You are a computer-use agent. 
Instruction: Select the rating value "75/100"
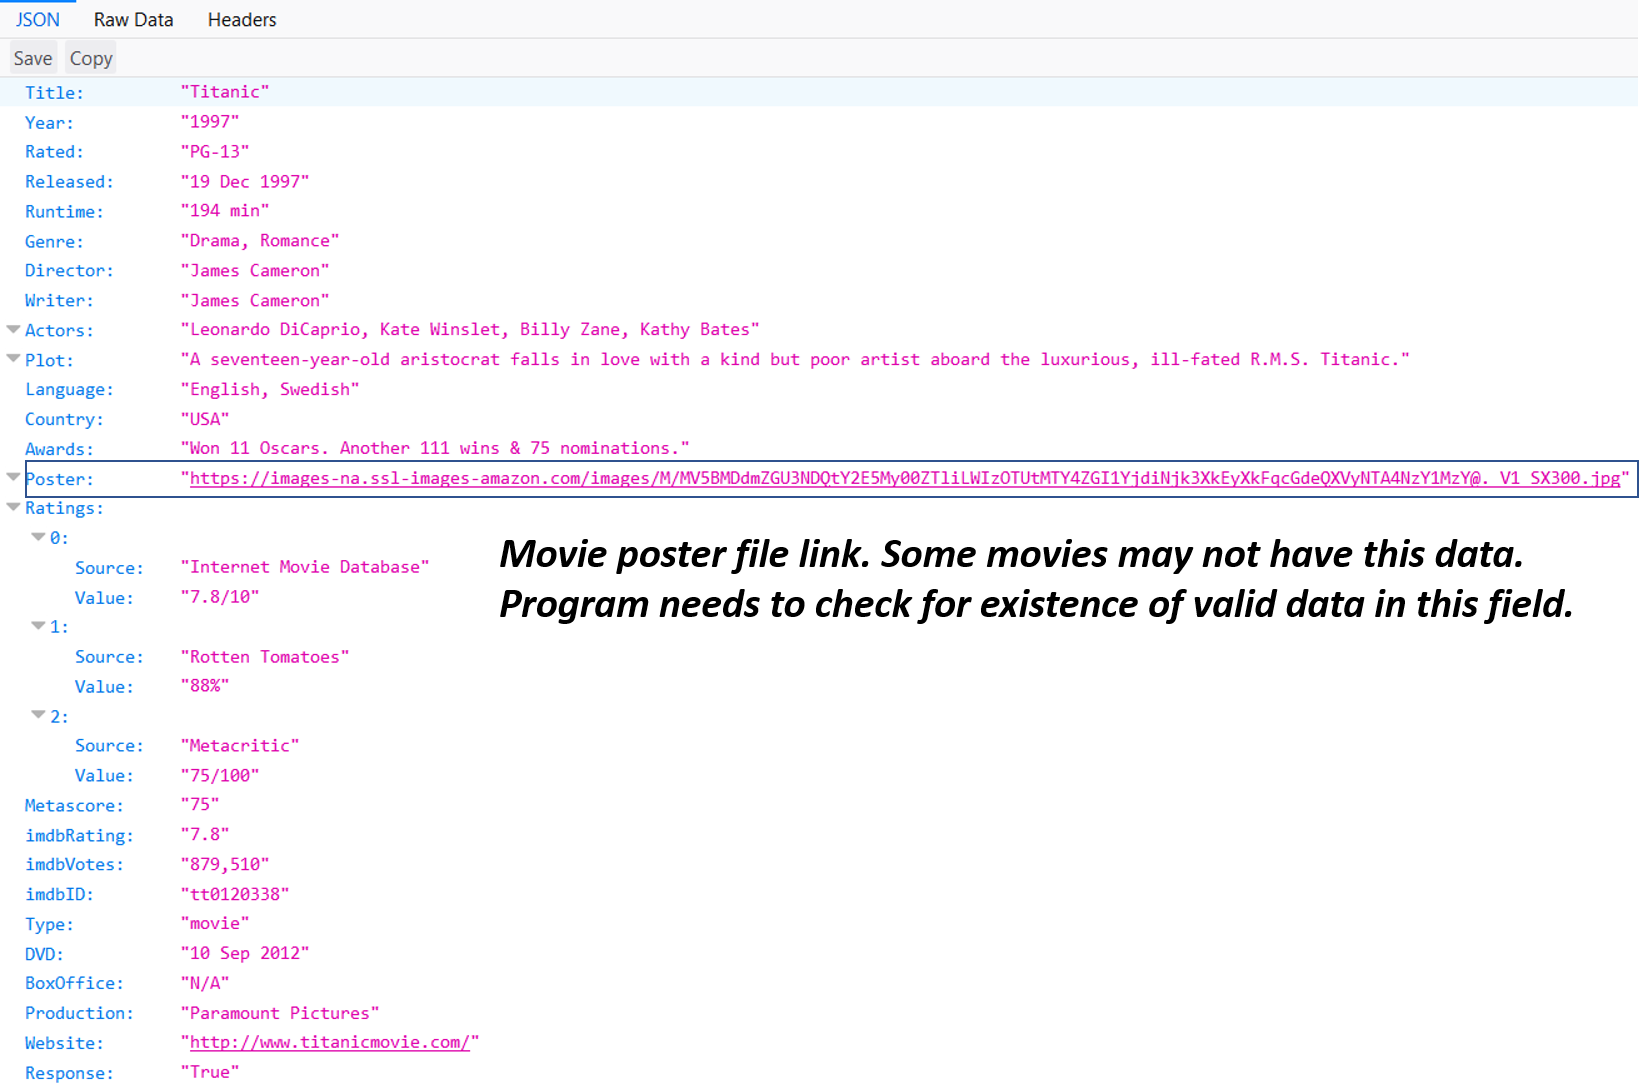(x=220, y=775)
